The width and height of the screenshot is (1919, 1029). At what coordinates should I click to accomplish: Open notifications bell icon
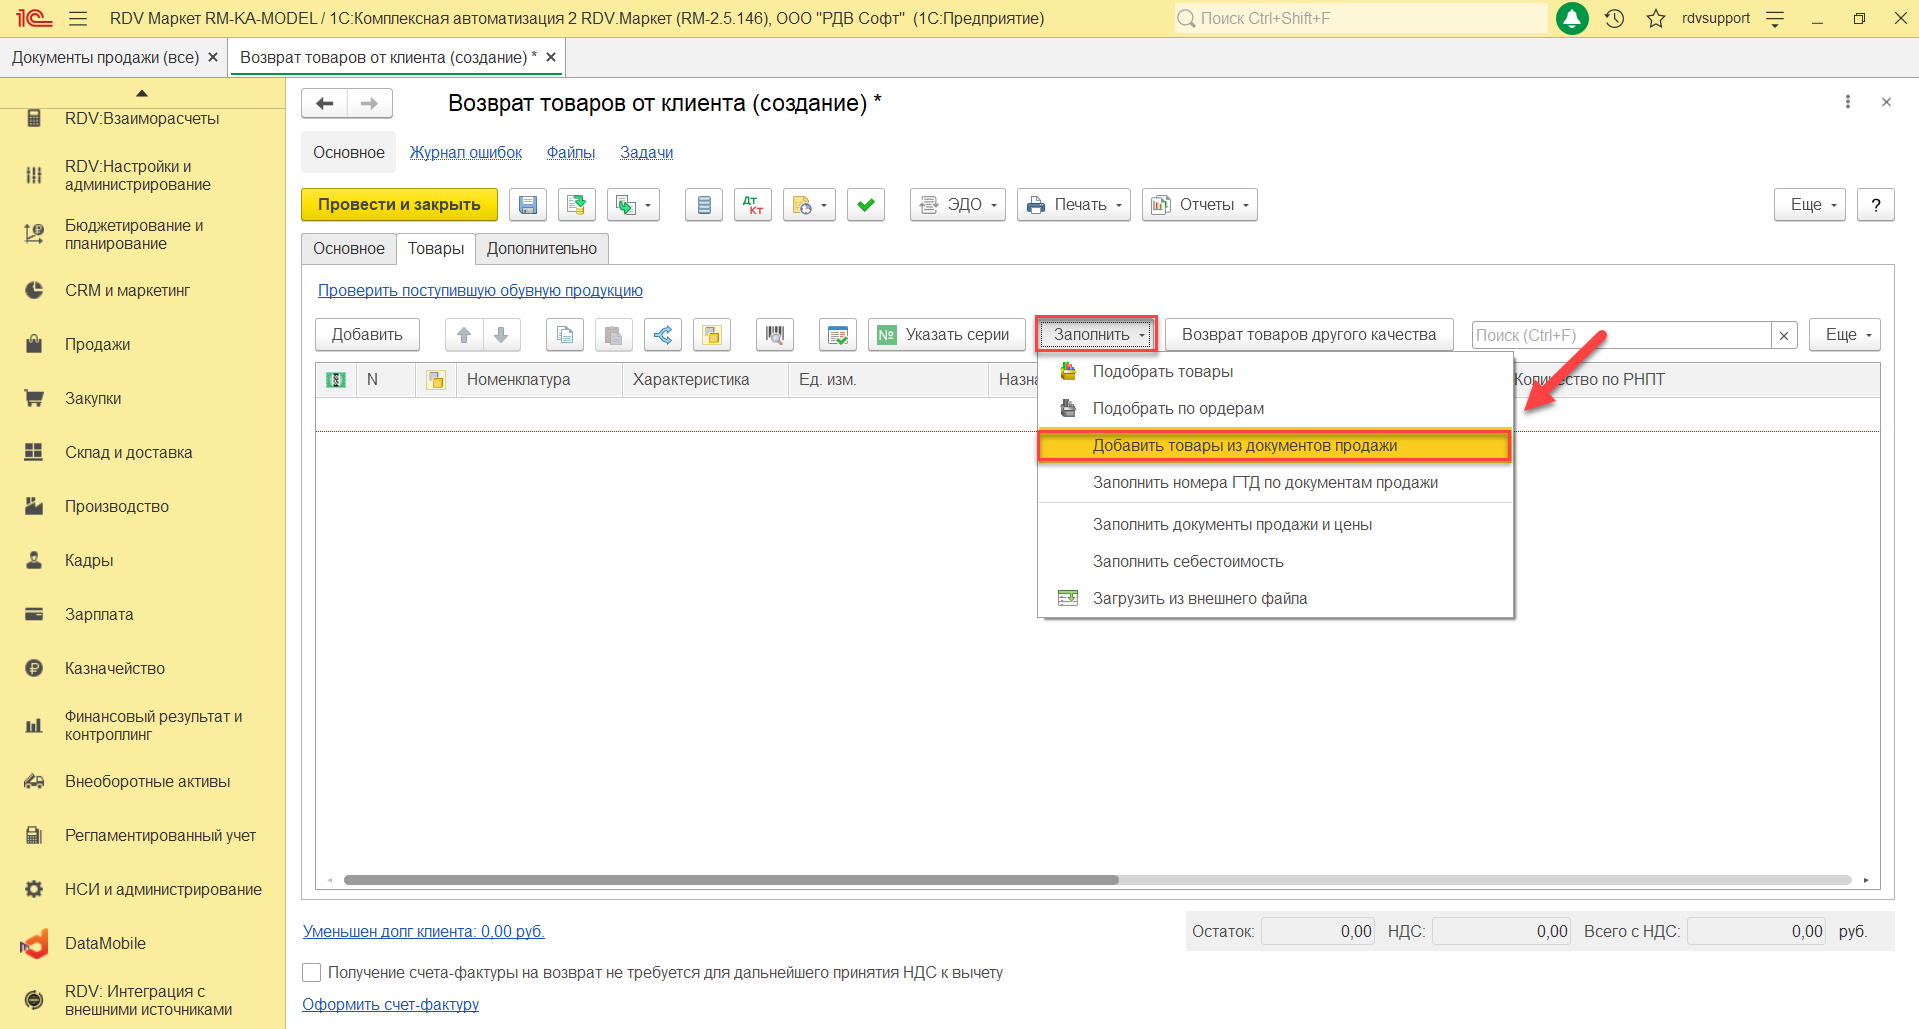pyautogui.click(x=1572, y=18)
